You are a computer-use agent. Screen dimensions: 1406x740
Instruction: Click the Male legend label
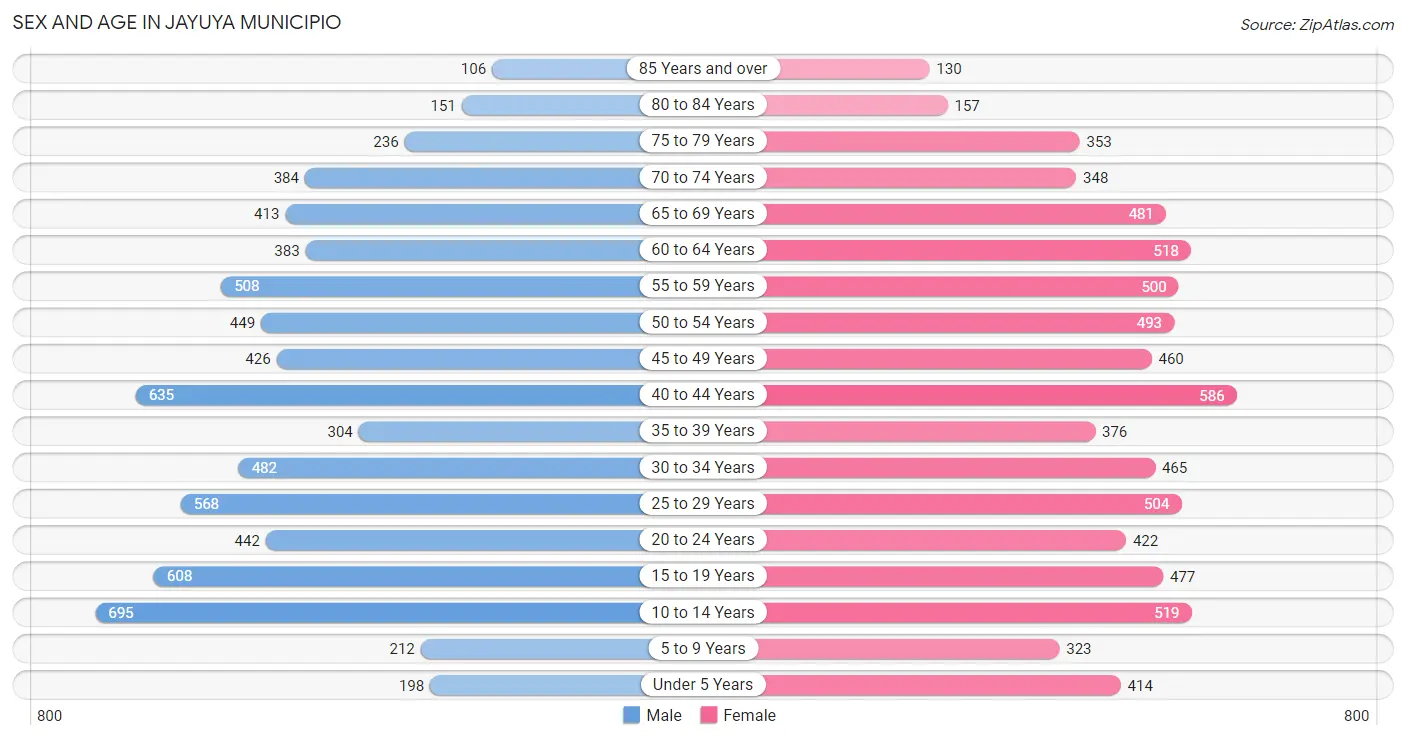click(664, 715)
